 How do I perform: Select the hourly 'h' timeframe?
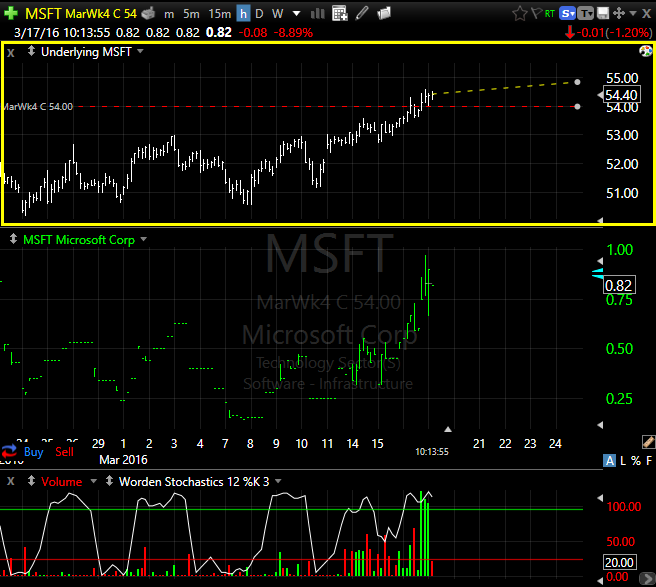coord(243,14)
